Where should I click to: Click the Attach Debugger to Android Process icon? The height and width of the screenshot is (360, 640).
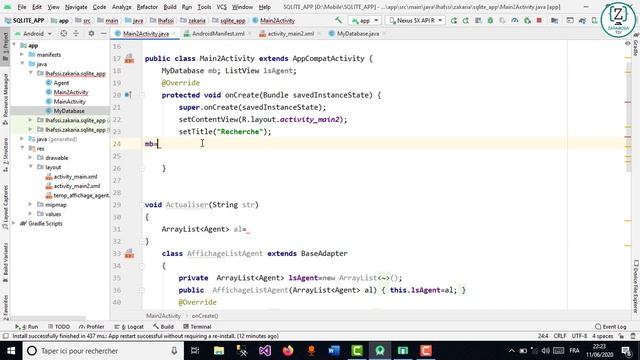click(x=527, y=20)
